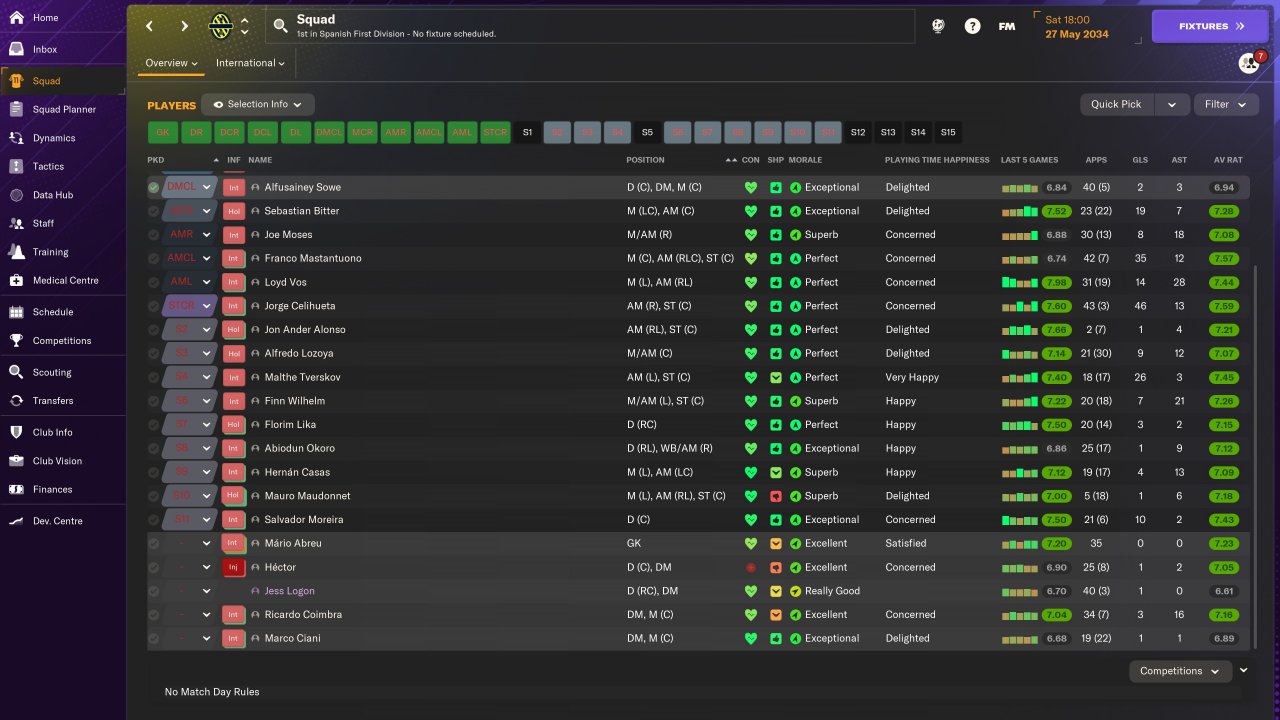The image size is (1280, 720).
Task: Open the Schedule sidebar icon
Action: tap(16, 312)
